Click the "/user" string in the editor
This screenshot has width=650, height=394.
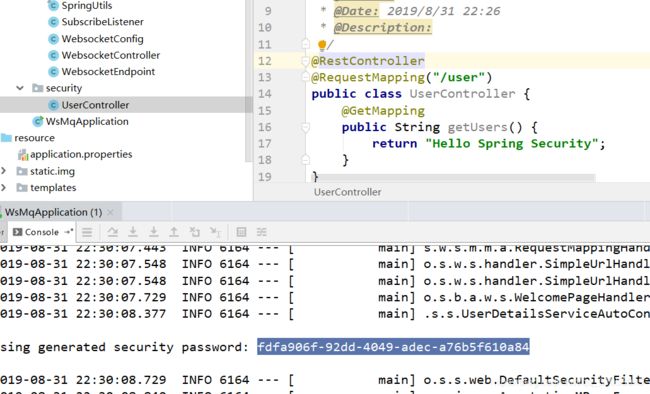click(x=459, y=77)
